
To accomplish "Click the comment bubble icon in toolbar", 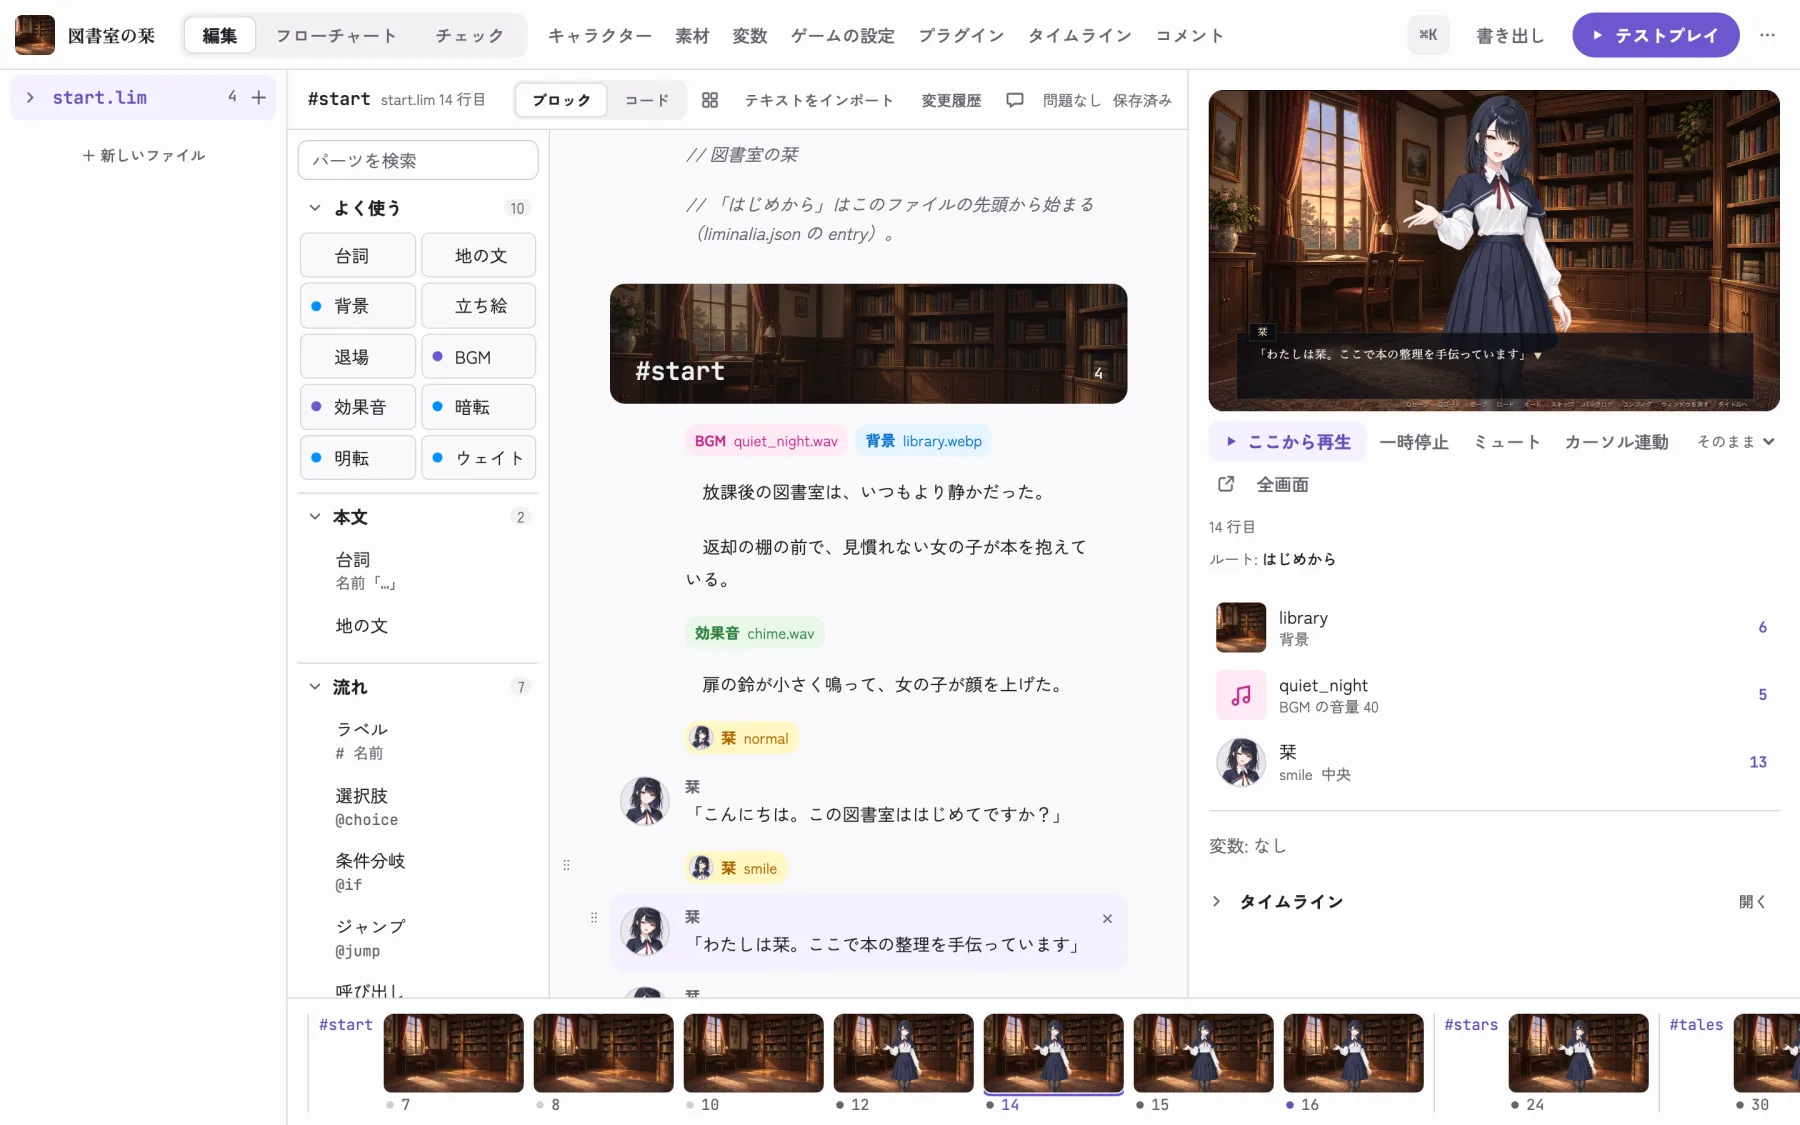I will click(x=1015, y=100).
